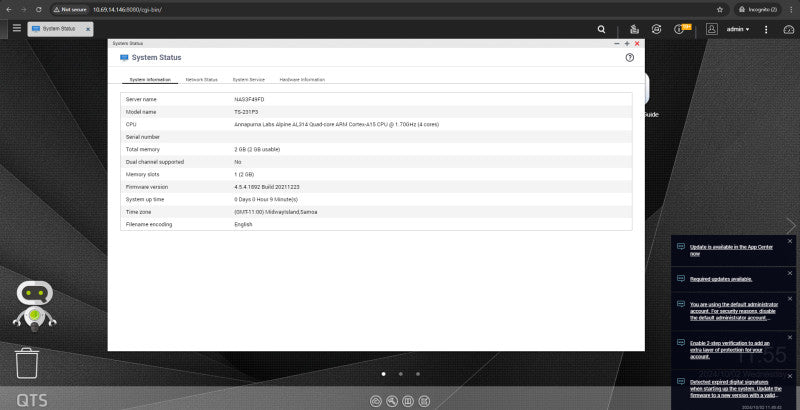The height and width of the screenshot is (410, 800).
Task: Click the System up time value
Action: point(266,199)
